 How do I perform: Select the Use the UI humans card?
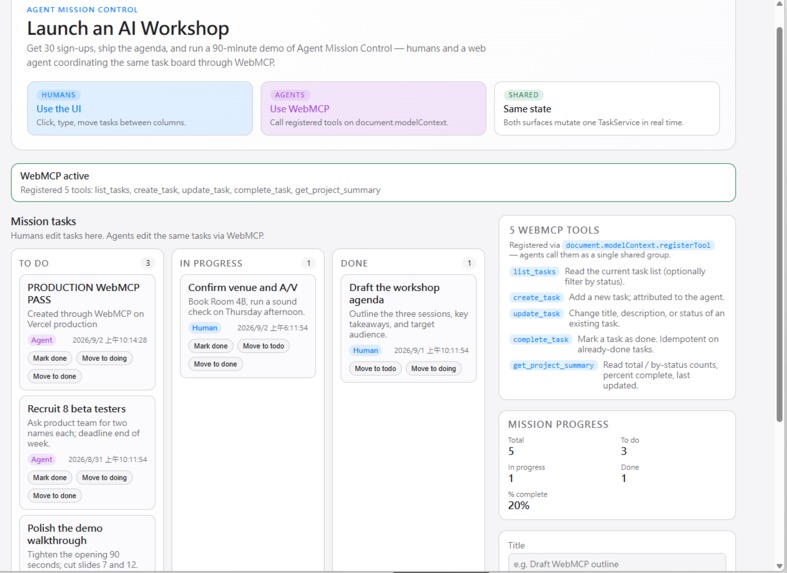[140, 108]
